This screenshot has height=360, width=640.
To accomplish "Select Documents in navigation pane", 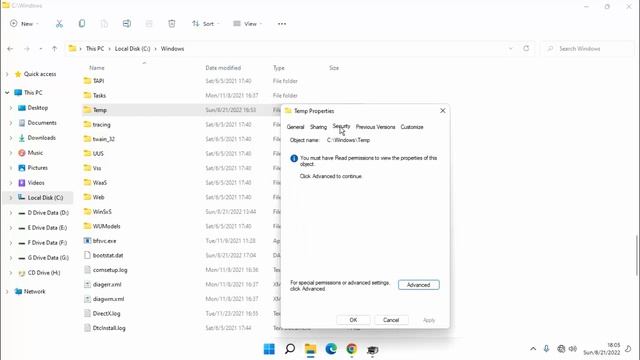I will click(x=42, y=123).
